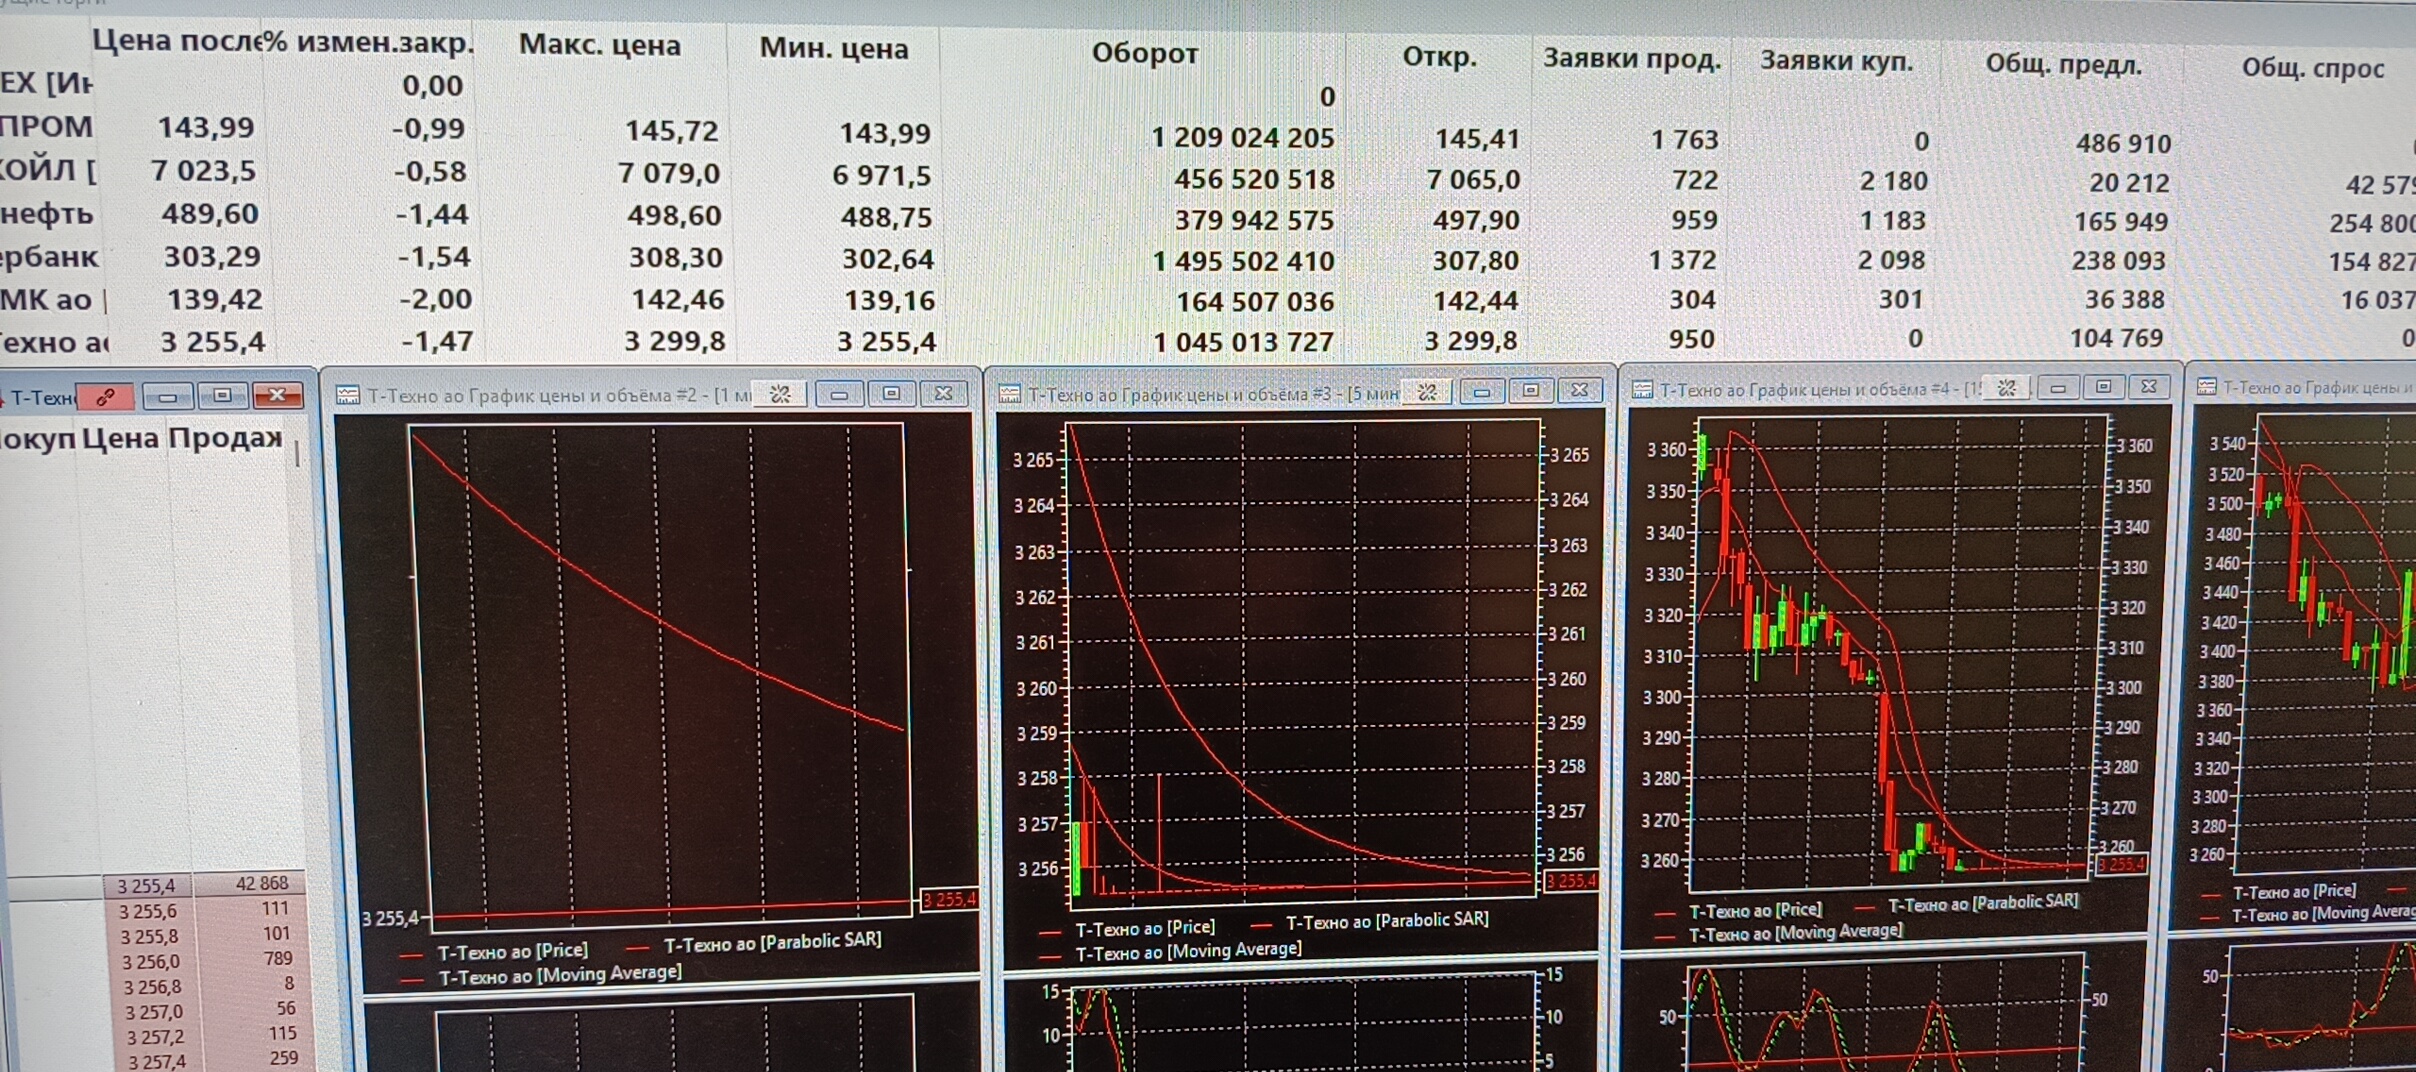This screenshot has width=2416, height=1072.
Task: Click the turnover value "1 495 502 410"
Action: (x=1243, y=262)
